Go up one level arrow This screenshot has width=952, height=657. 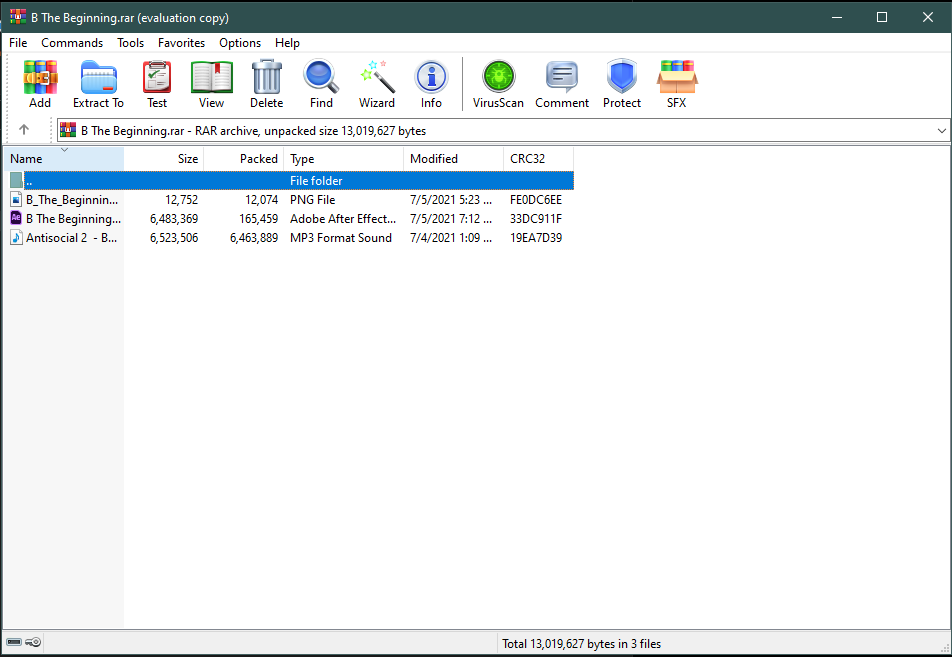[24, 129]
